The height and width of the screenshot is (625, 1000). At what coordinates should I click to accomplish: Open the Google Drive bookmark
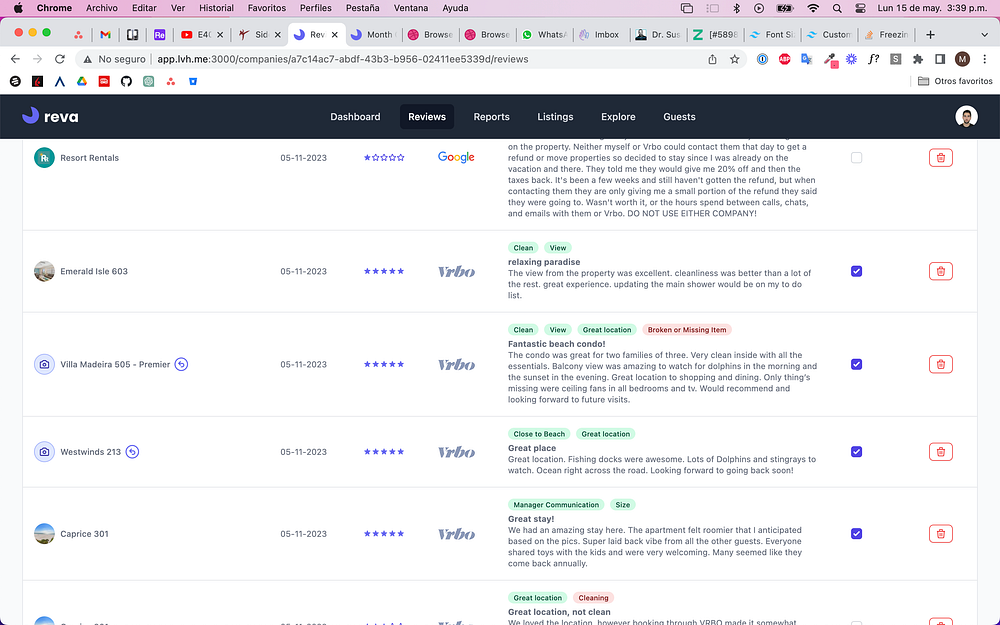pyautogui.click(x=82, y=81)
